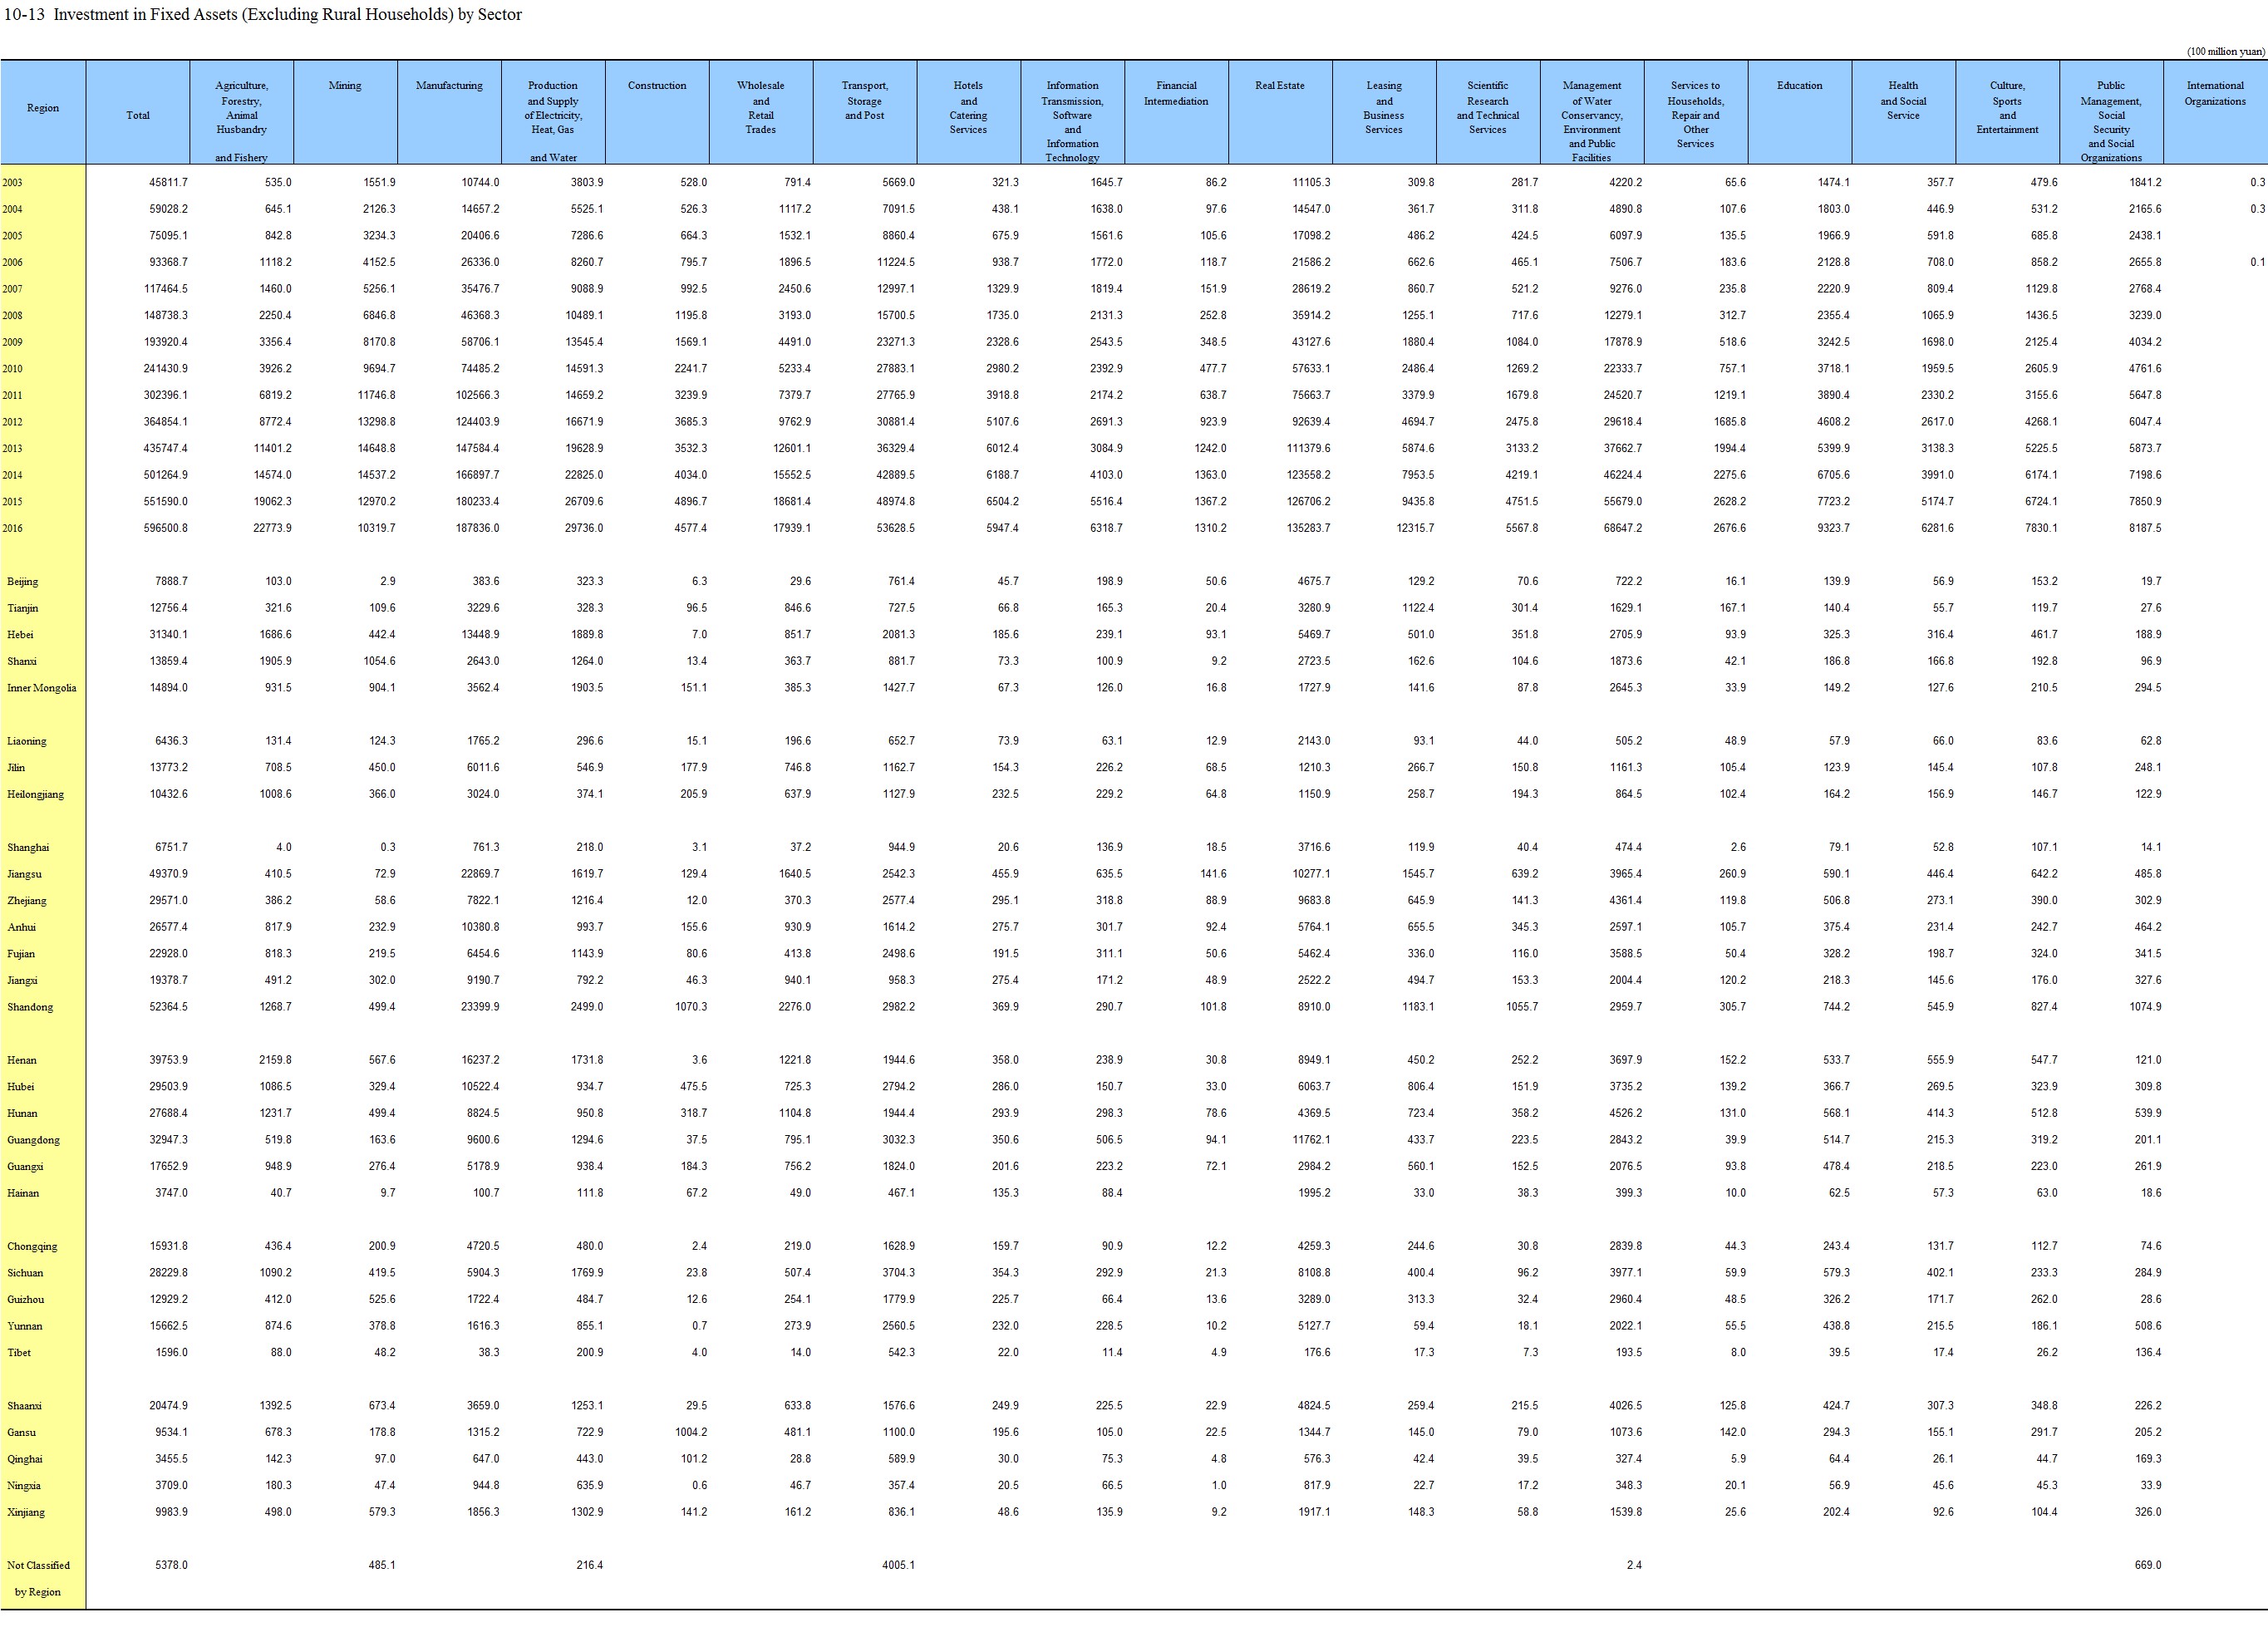Click the Total column header
Image resolution: width=2268 pixels, height=1637 pixels.
click(x=138, y=115)
